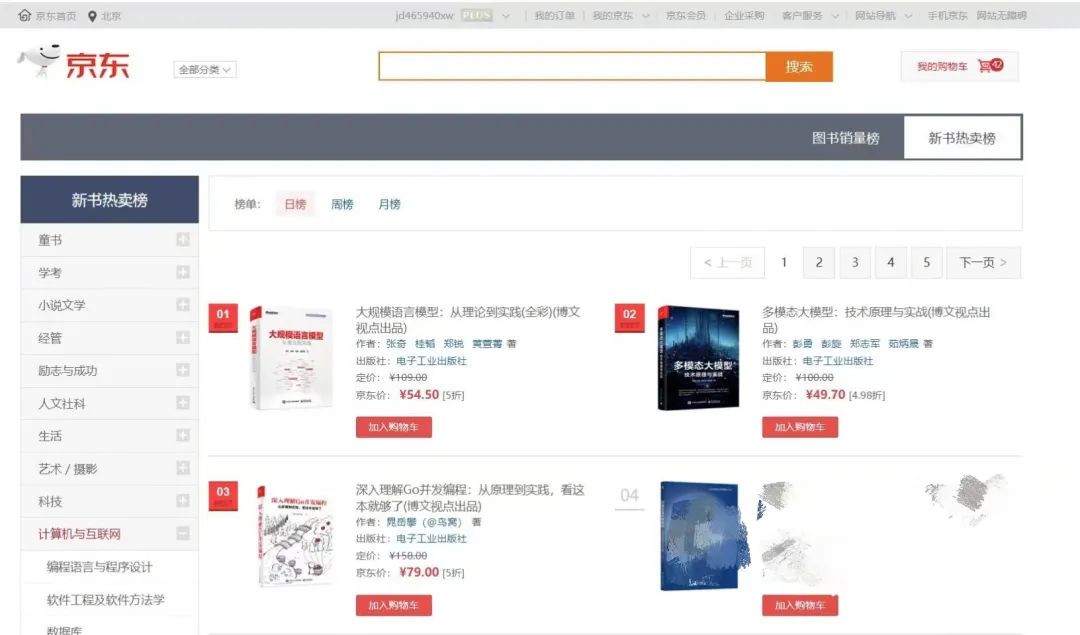The height and width of the screenshot is (635, 1080).
Task: Open the 客户服务 dropdown
Action: coord(810,16)
